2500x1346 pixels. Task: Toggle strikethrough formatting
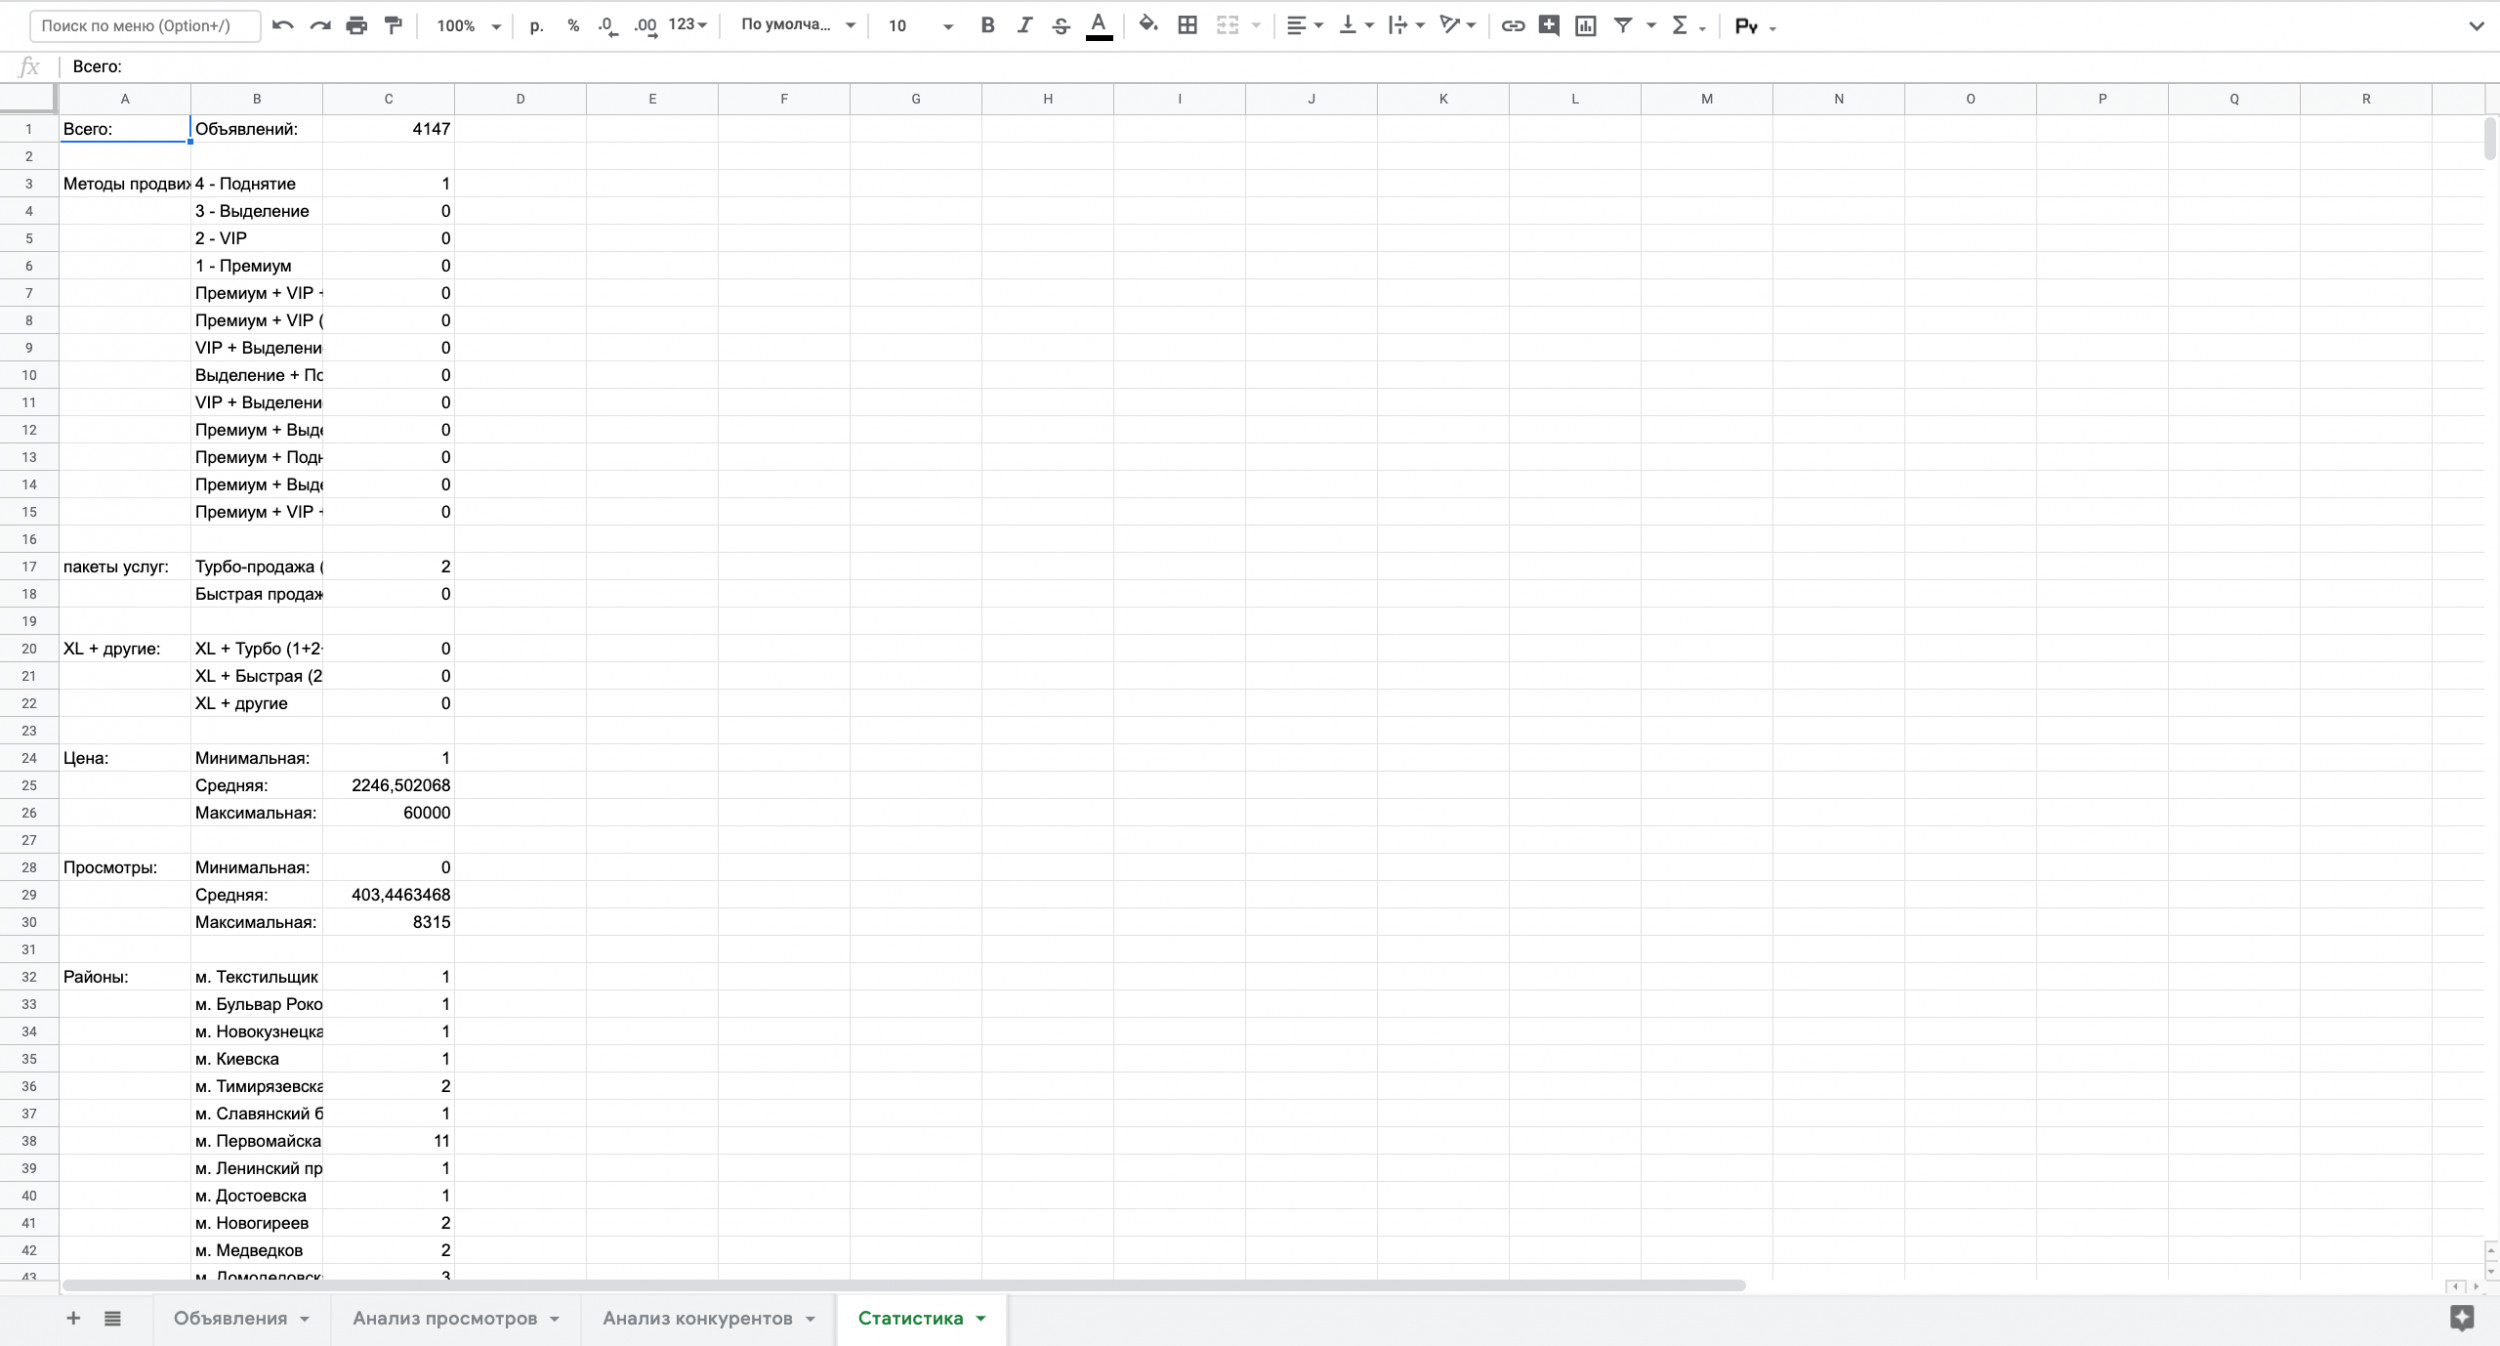pyautogui.click(x=1061, y=26)
